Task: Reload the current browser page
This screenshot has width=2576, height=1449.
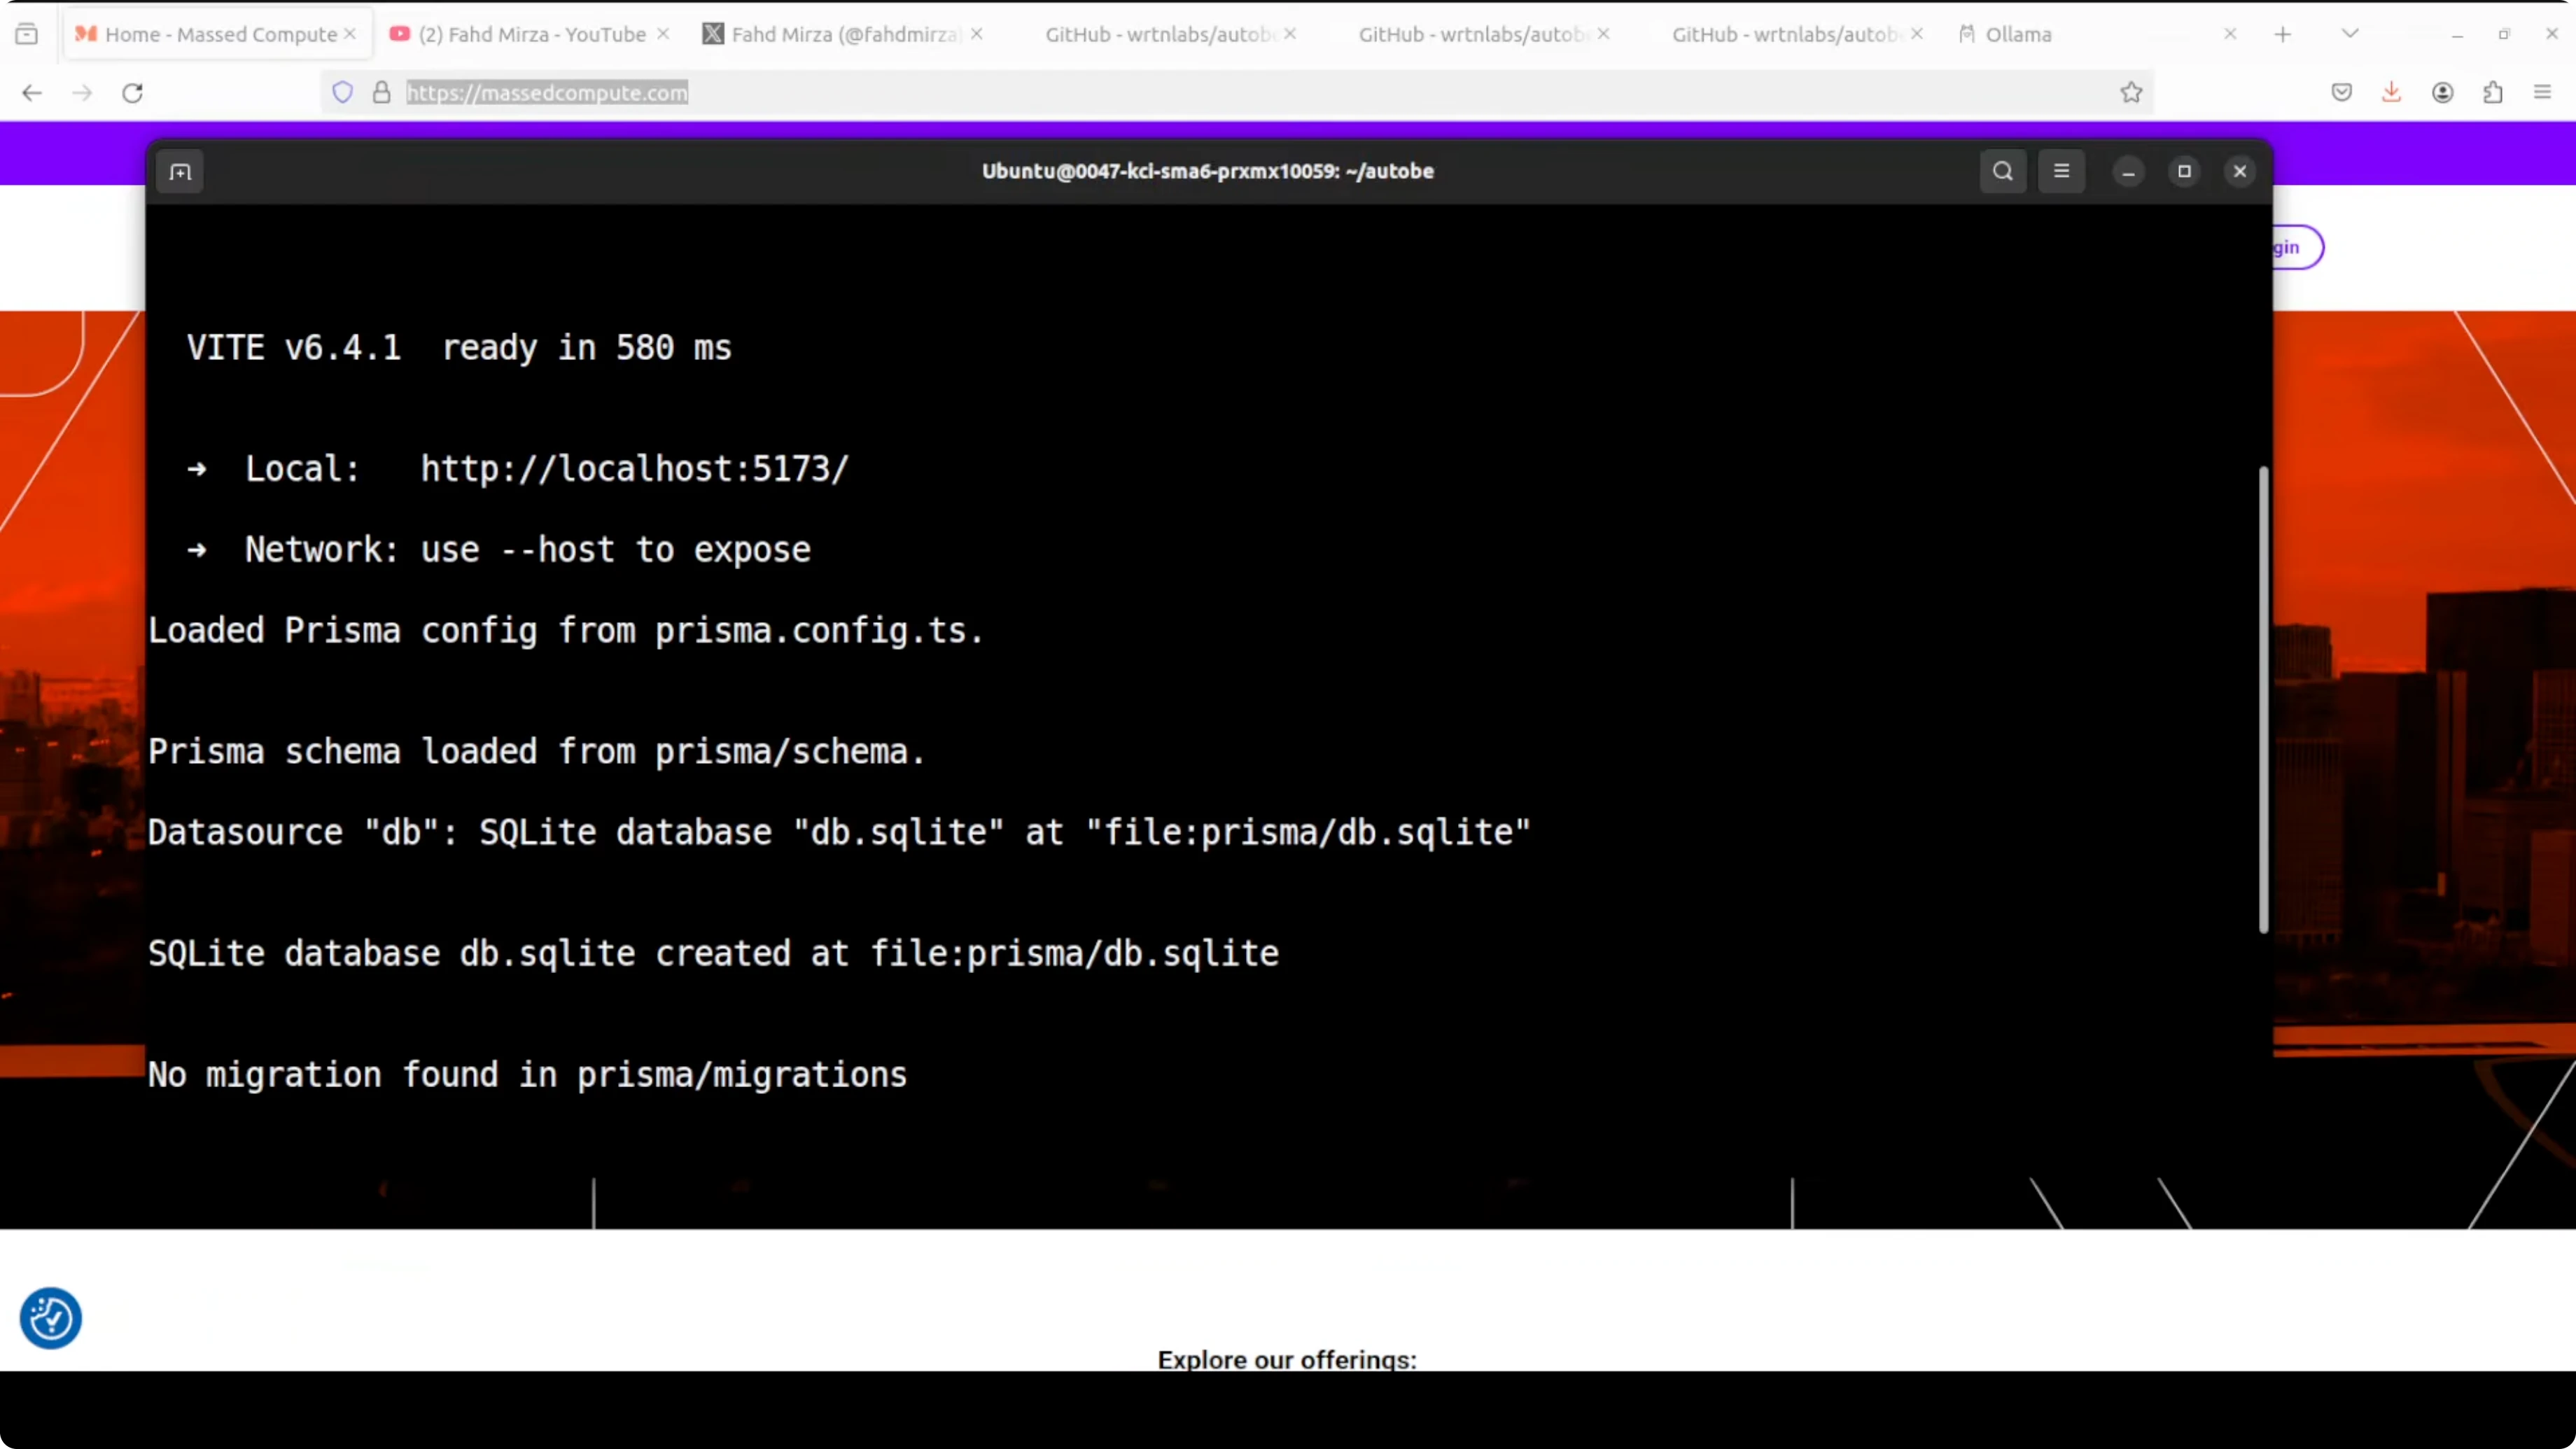Action: 132,93
